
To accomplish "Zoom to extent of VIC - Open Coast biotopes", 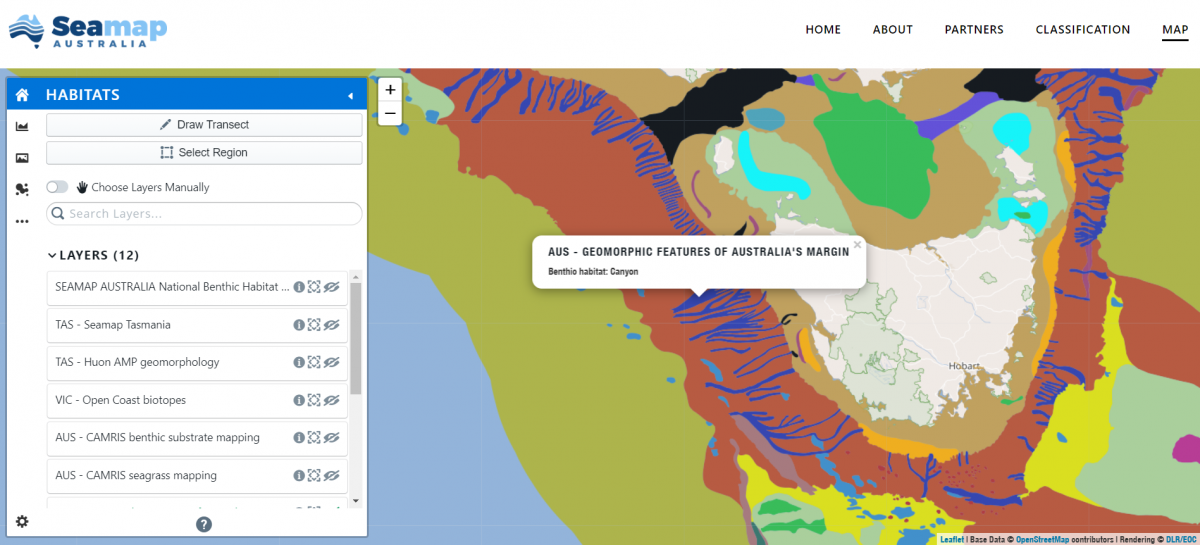I will tap(313, 400).
